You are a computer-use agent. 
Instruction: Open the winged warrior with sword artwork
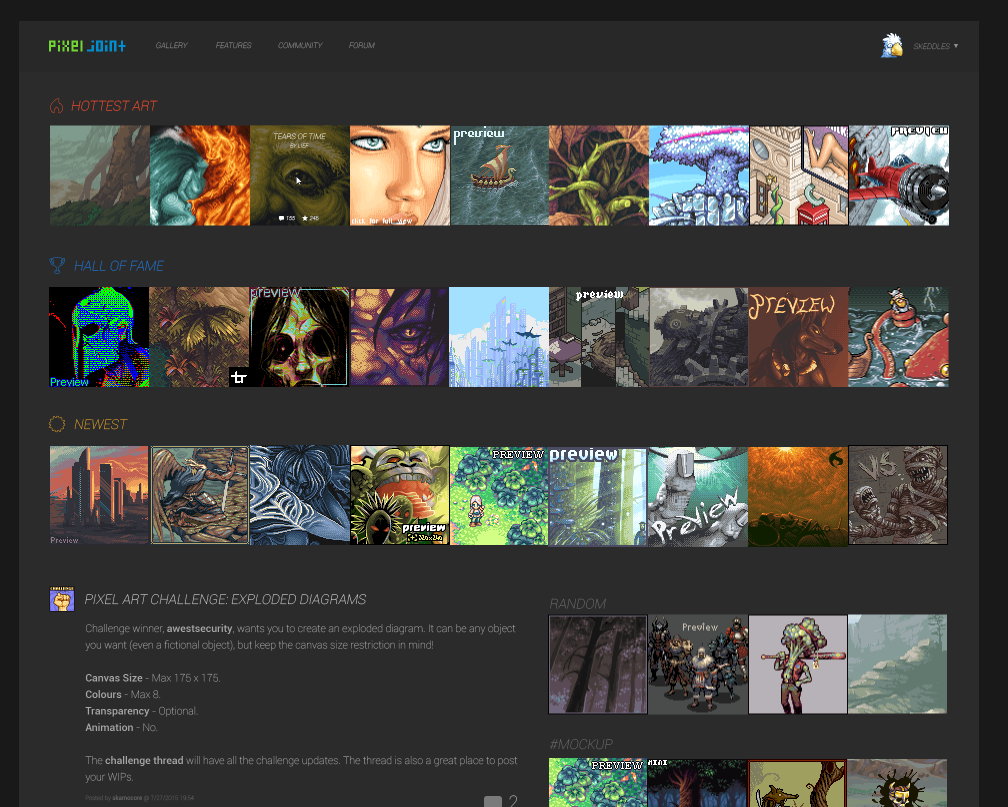click(x=199, y=495)
